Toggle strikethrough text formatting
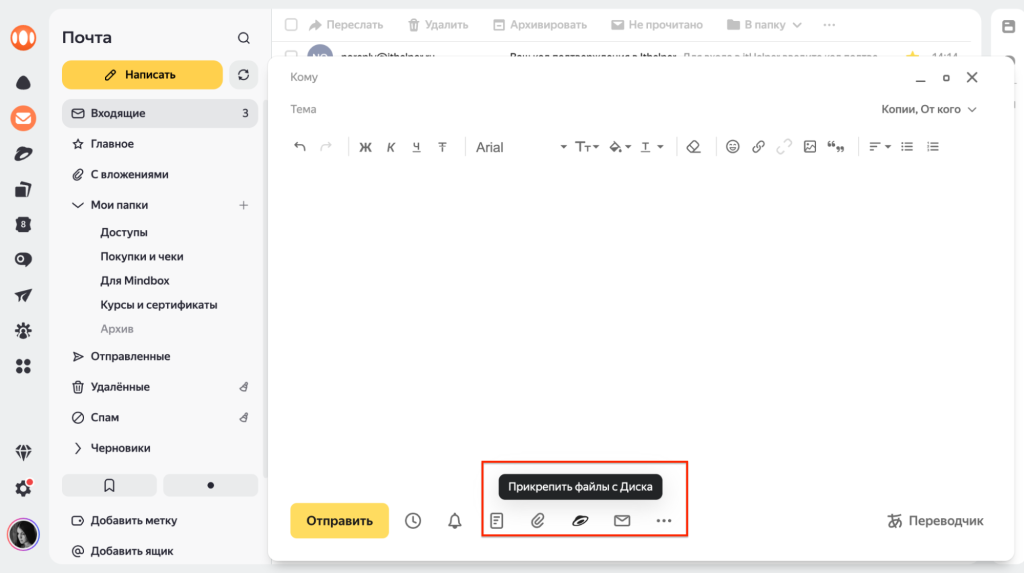Viewport: 1024px width, 573px height. click(x=442, y=147)
